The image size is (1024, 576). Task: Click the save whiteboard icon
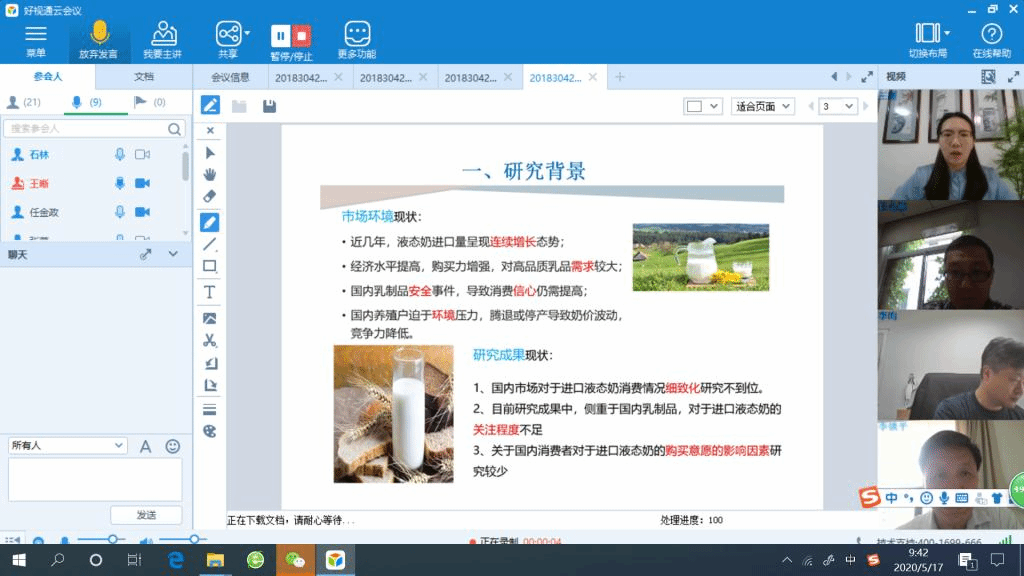pos(269,106)
